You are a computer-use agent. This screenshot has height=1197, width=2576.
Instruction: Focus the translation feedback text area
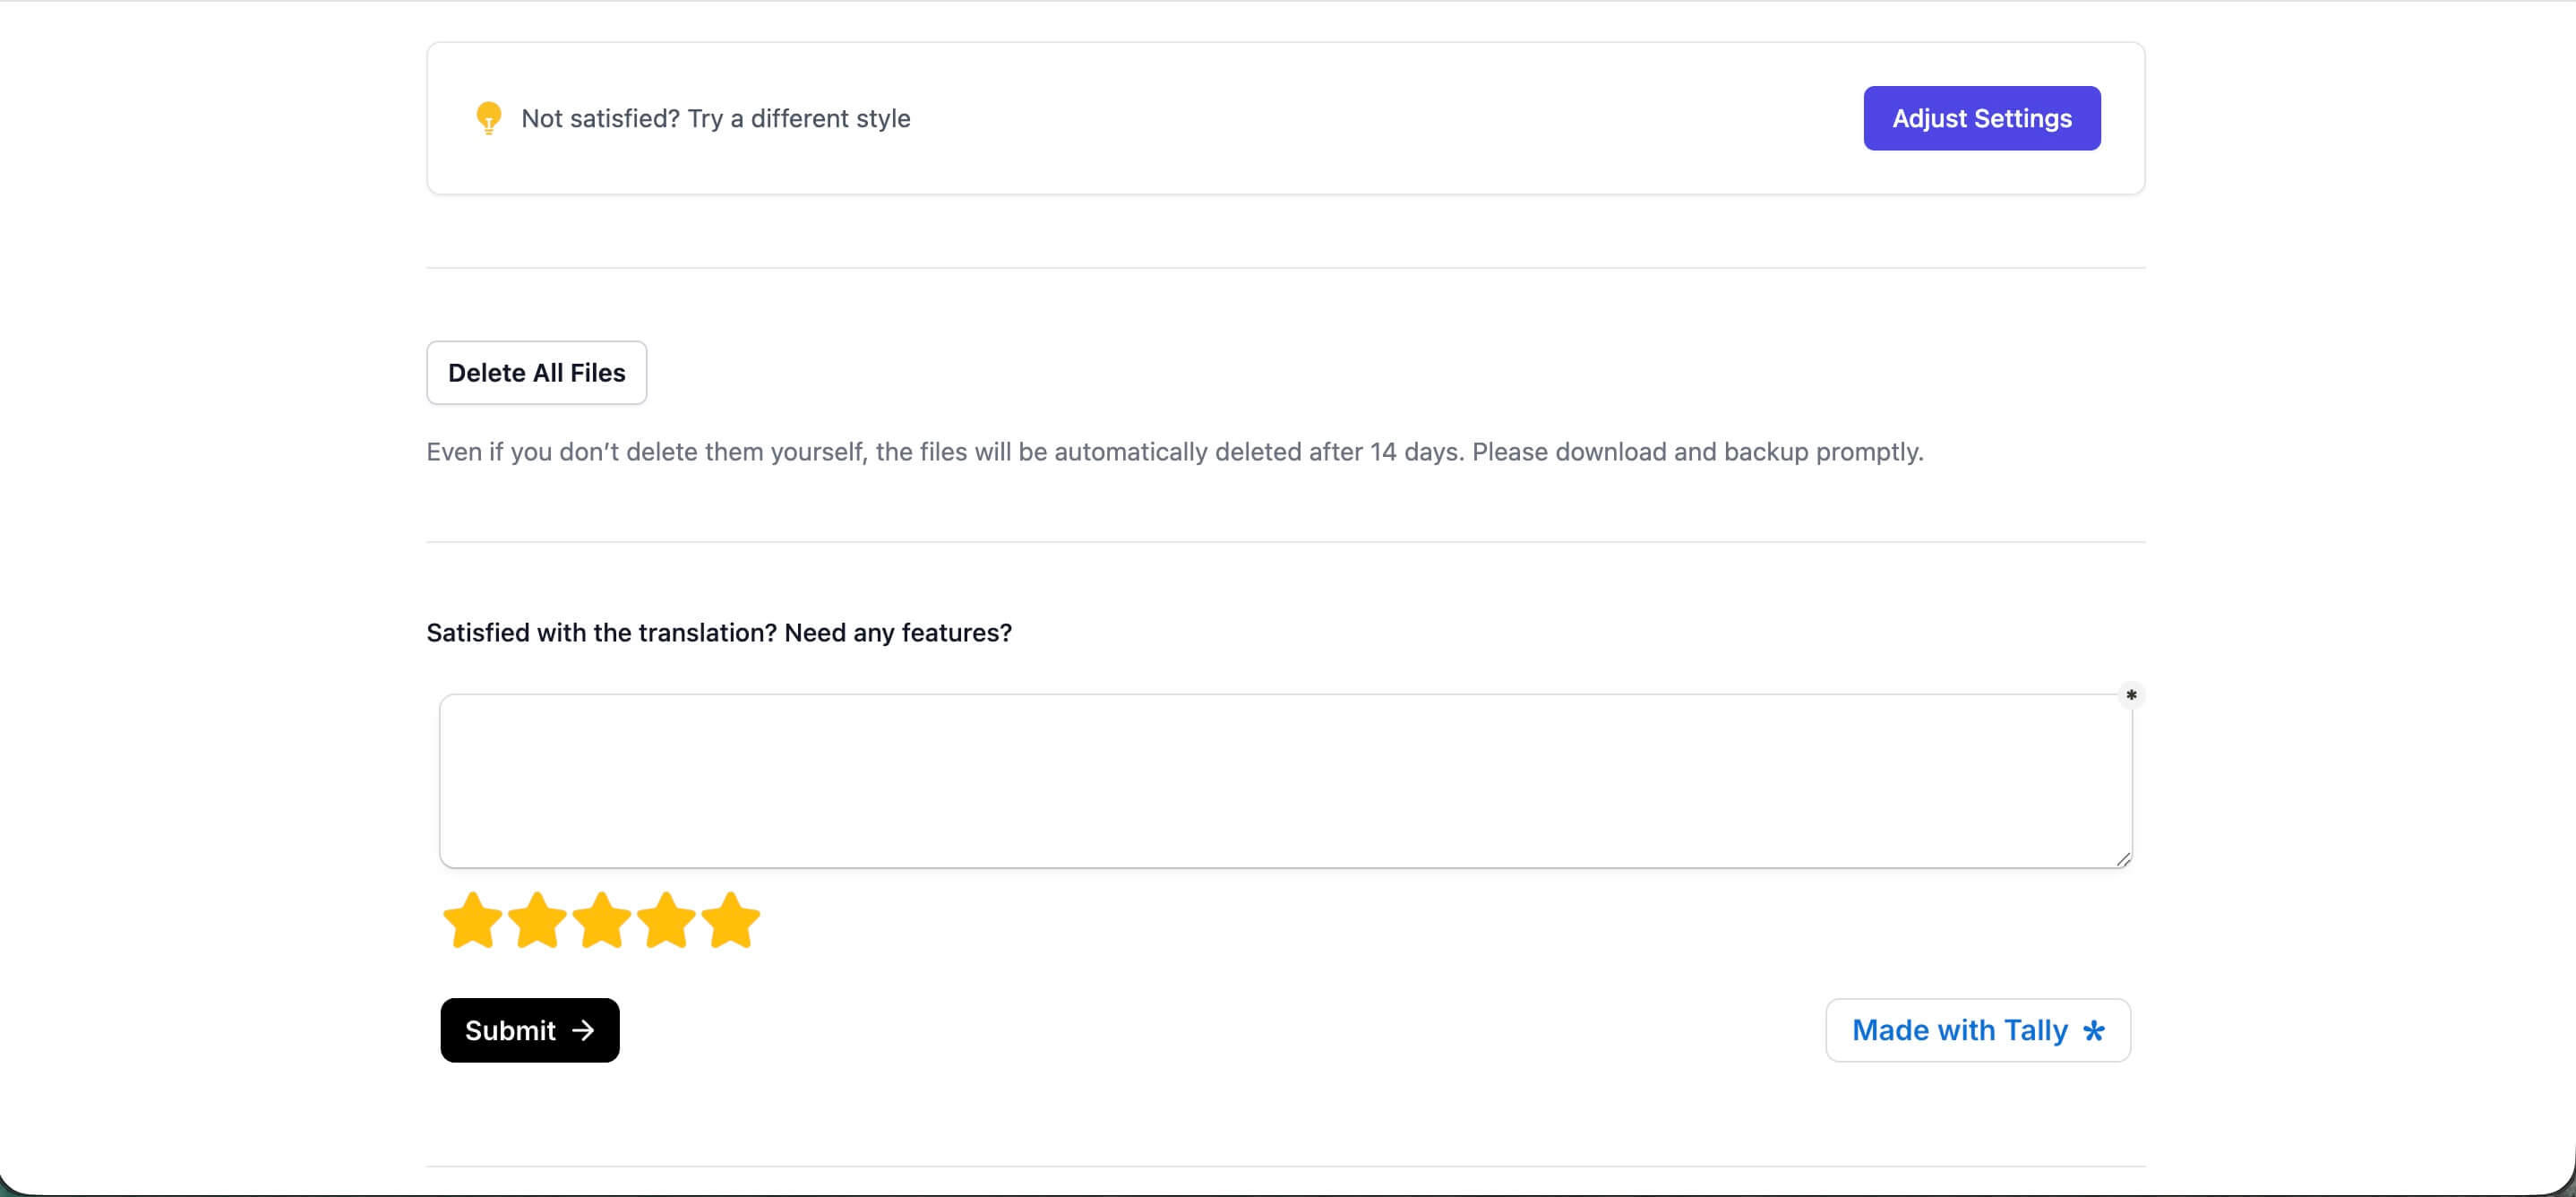[x=1284, y=780]
